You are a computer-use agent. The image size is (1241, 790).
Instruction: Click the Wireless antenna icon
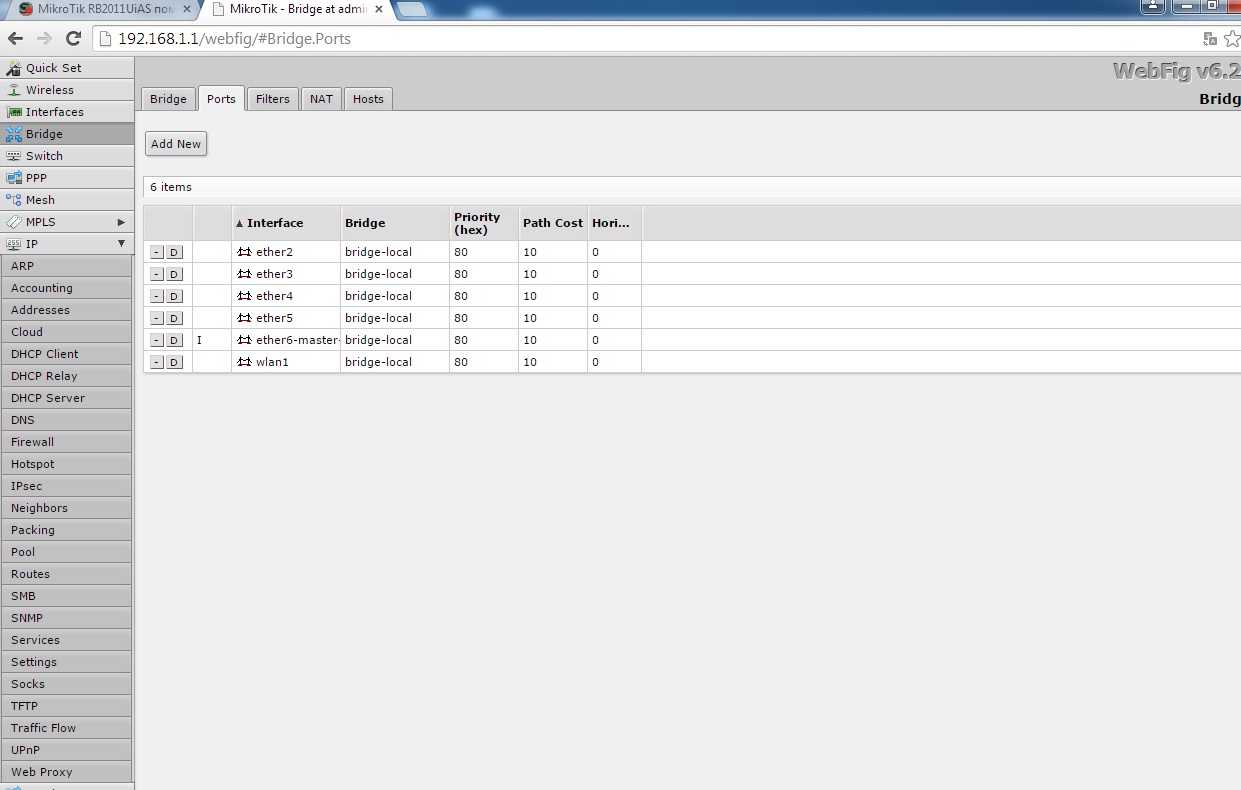[14, 90]
